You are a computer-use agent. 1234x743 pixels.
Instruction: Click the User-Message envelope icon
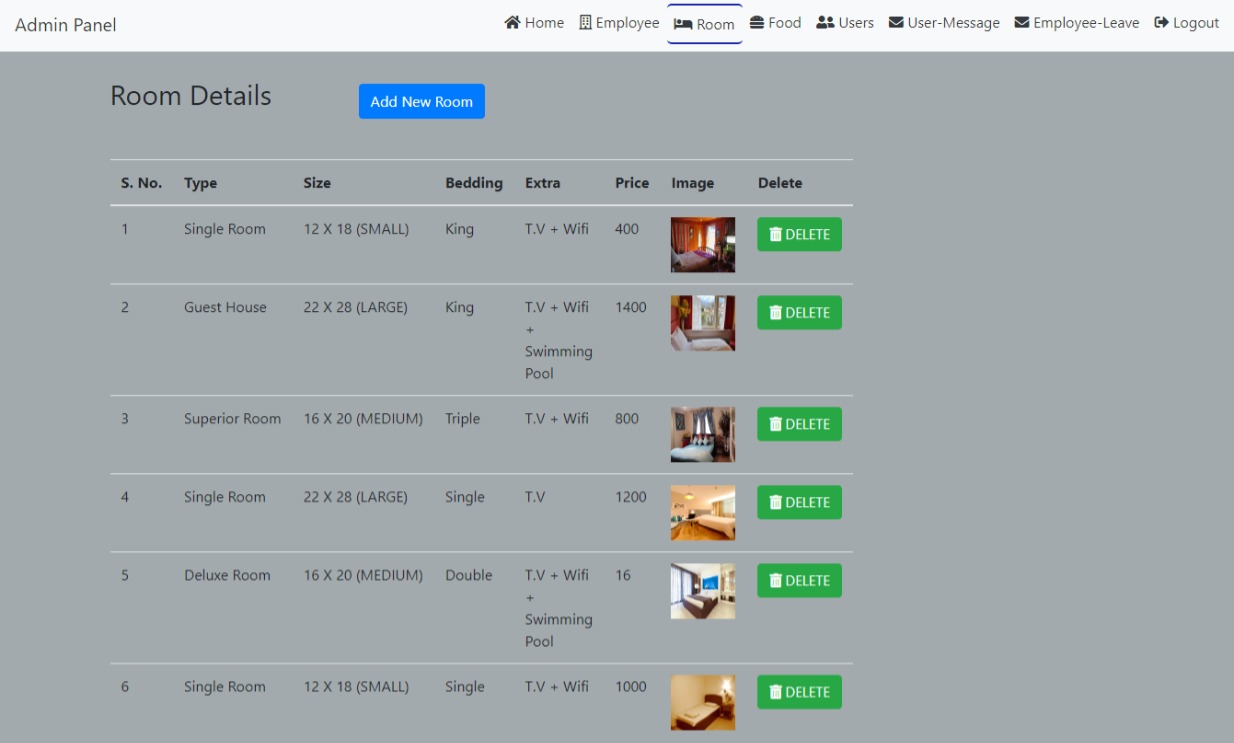click(896, 22)
